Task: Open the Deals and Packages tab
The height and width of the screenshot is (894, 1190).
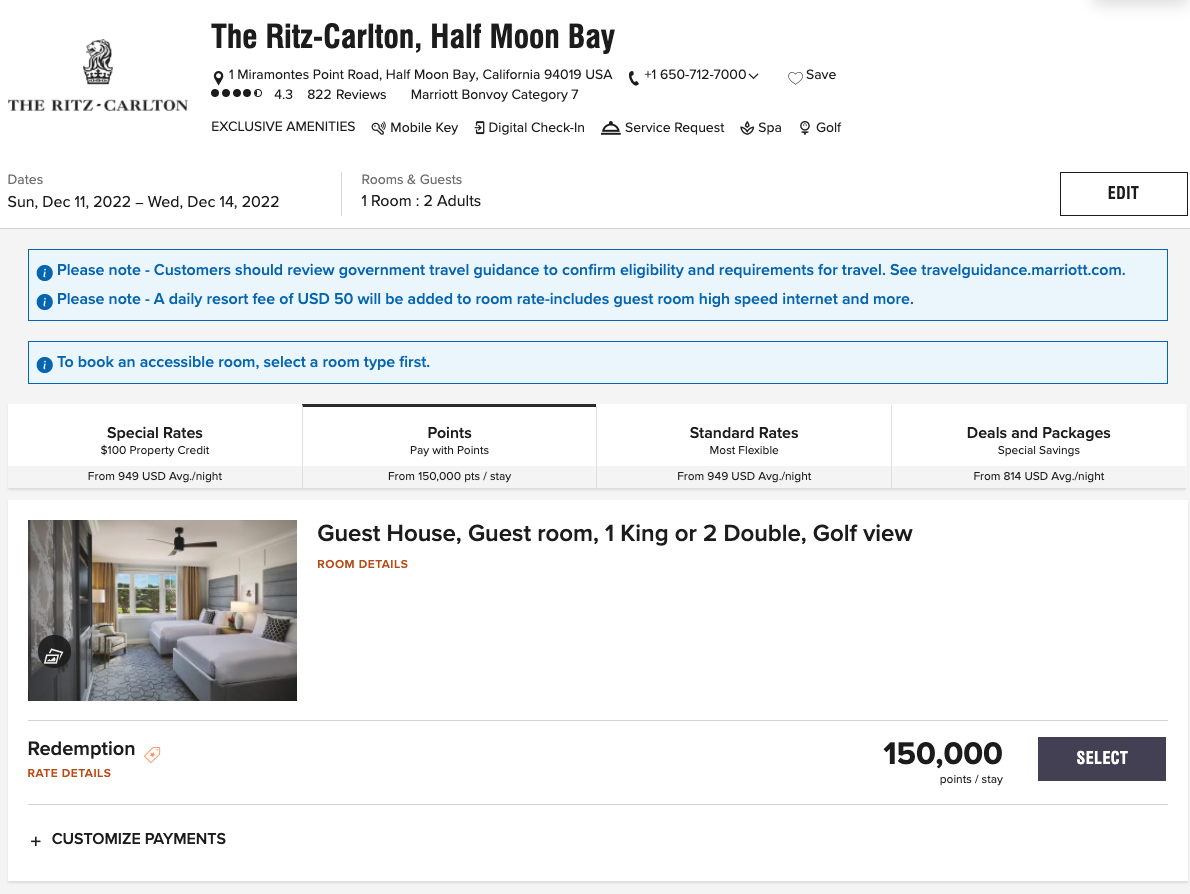Action: pyautogui.click(x=1038, y=440)
